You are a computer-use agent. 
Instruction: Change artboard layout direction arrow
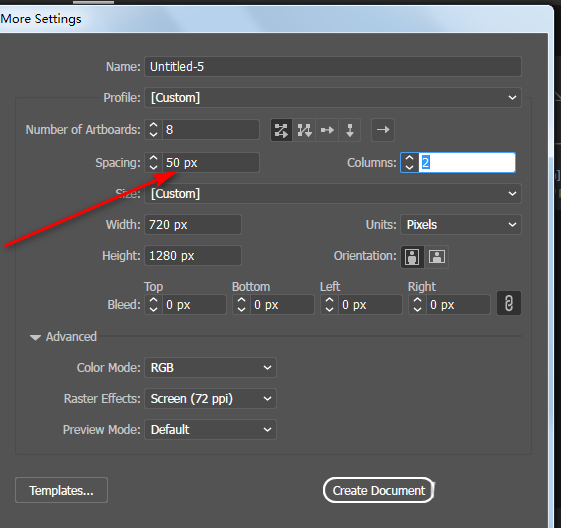383,130
